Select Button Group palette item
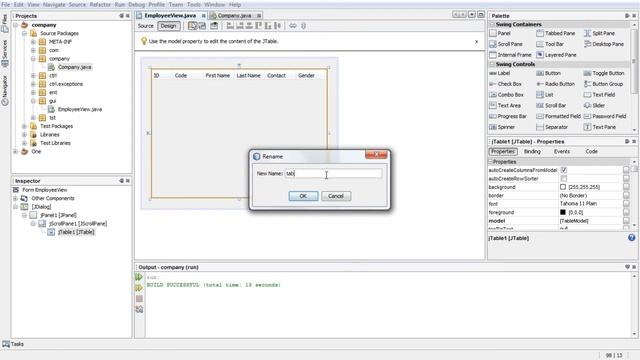 604,84
